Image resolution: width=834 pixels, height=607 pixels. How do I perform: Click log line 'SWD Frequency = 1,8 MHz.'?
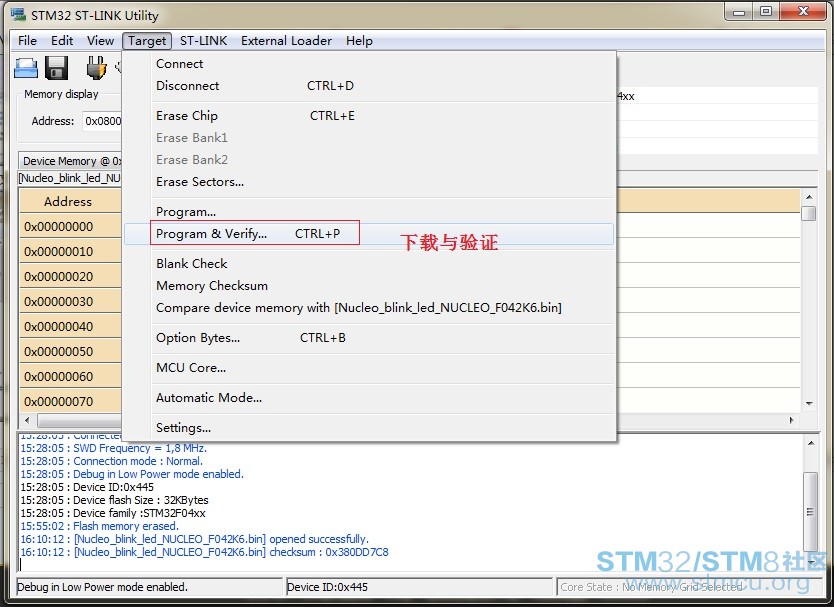[113, 448]
